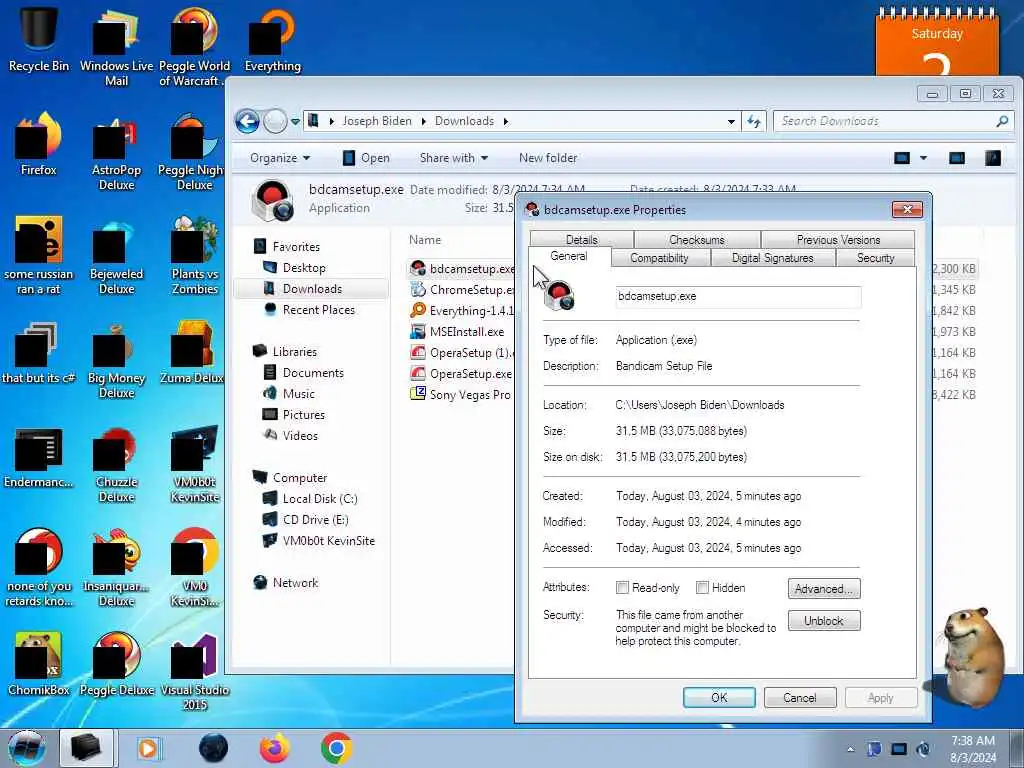Open the Organize dropdown menu
Image resolution: width=1024 pixels, height=768 pixels.
point(280,158)
